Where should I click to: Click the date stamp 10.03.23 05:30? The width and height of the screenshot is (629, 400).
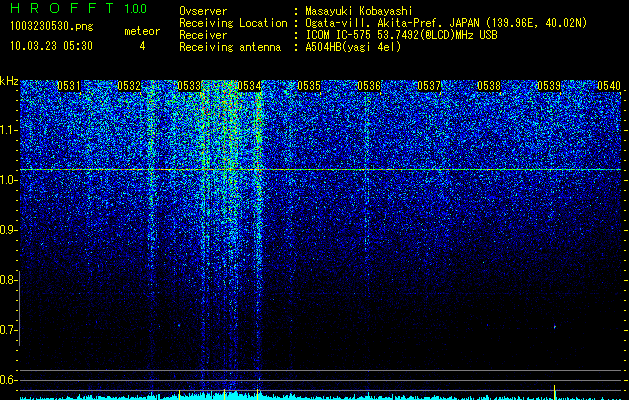[x=51, y=46]
